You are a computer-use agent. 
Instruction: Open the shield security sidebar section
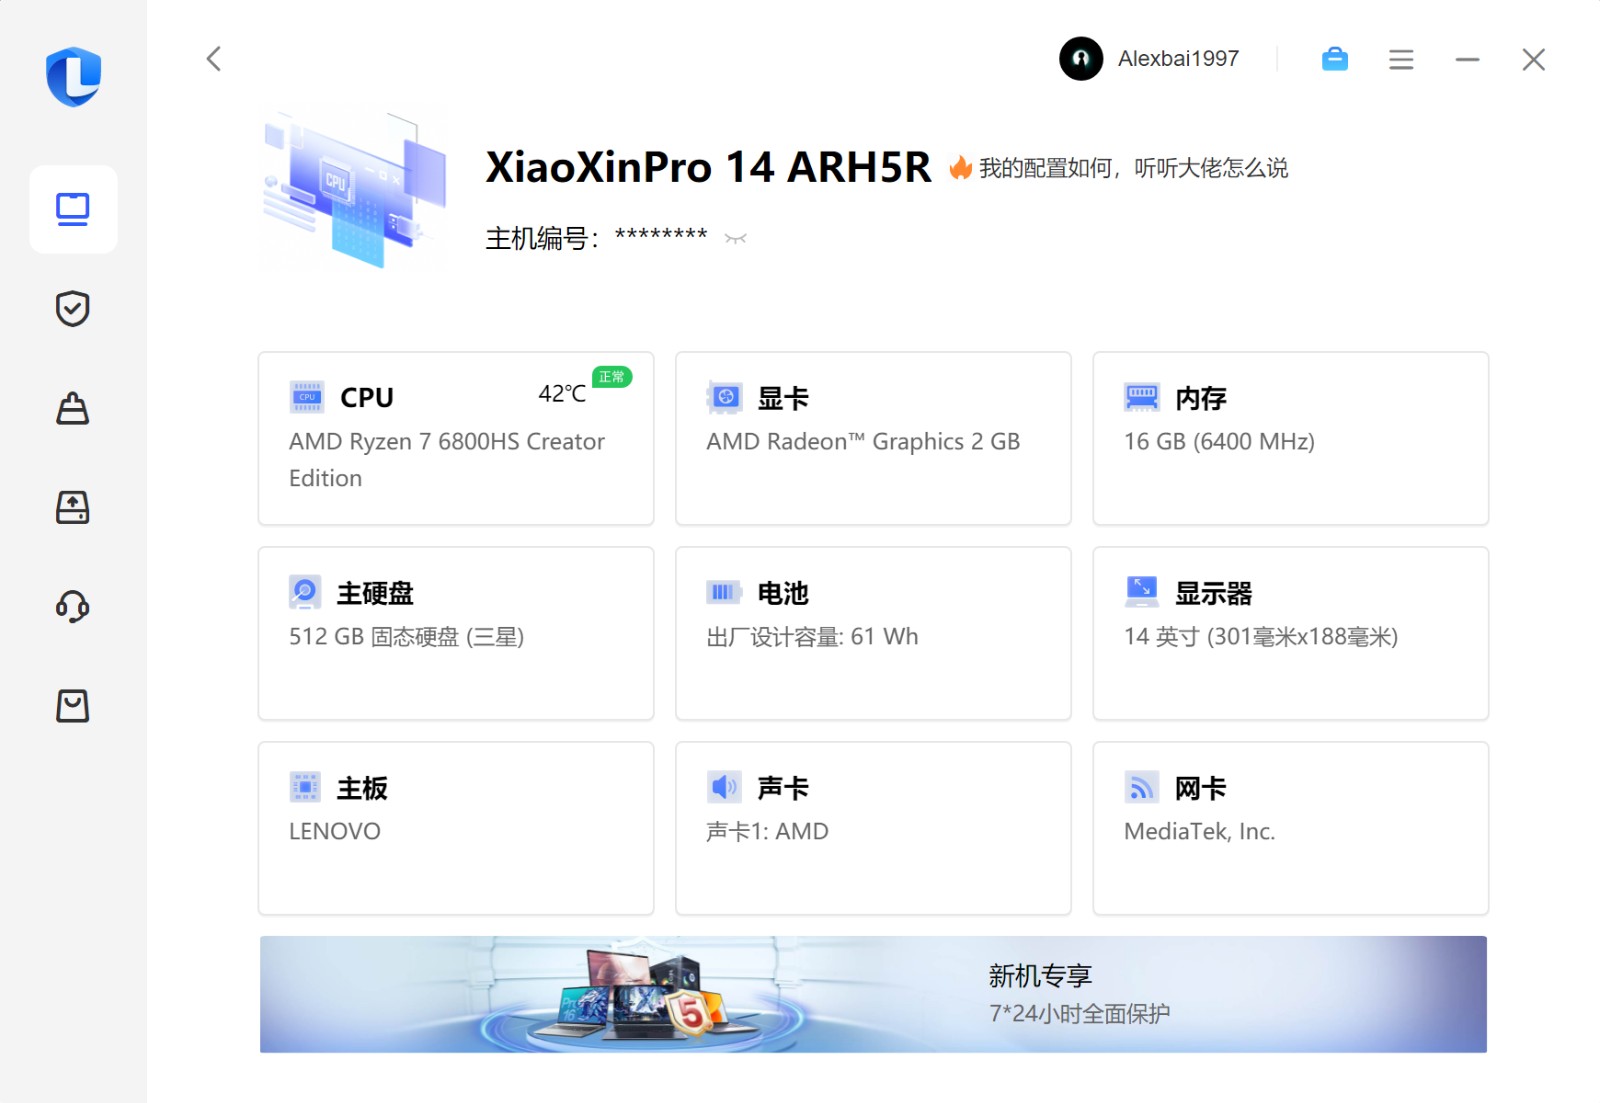[73, 309]
